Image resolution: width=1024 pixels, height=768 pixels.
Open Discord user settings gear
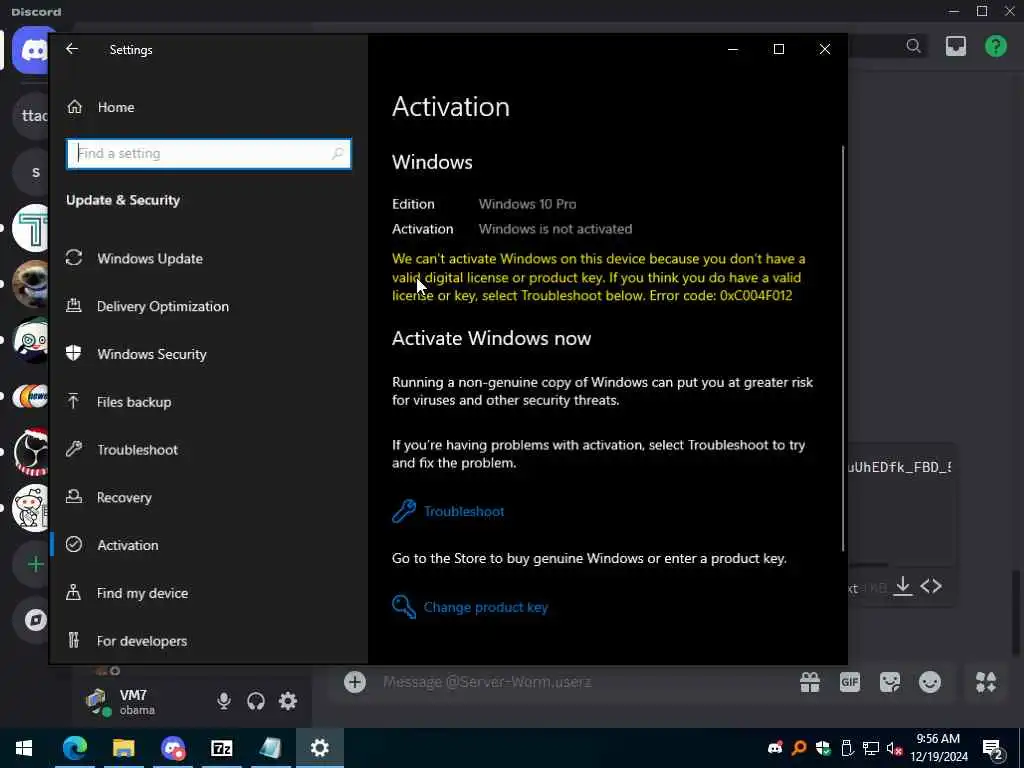pos(288,701)
